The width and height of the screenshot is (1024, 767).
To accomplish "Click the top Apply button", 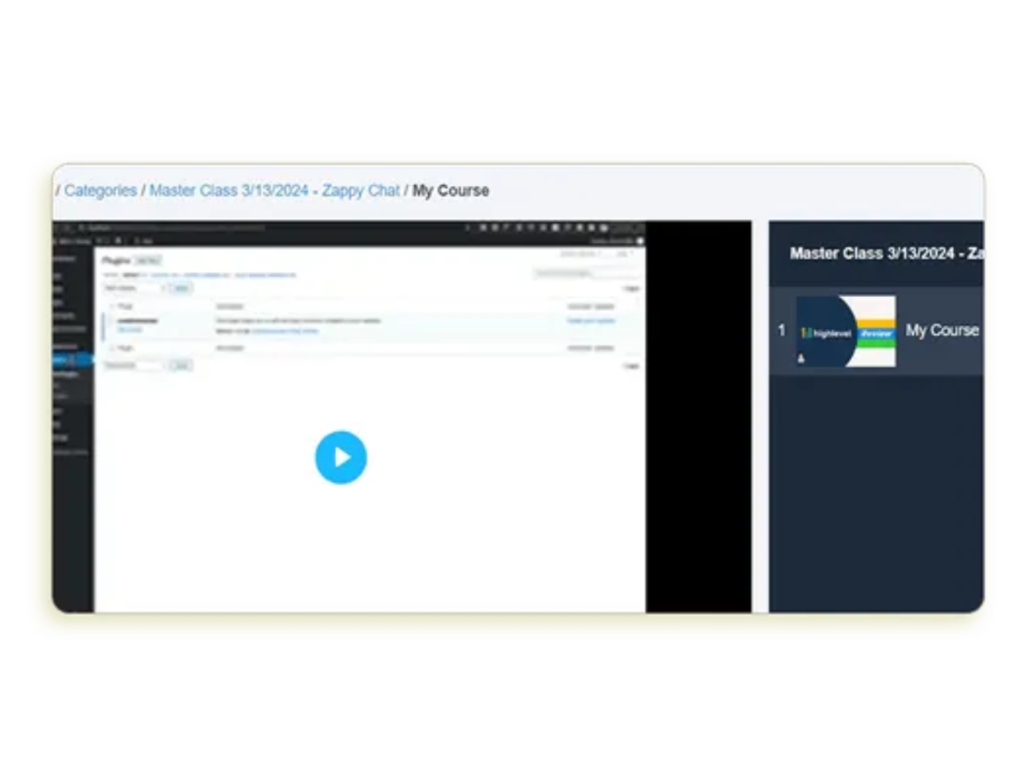I will (x=180, y=288).
